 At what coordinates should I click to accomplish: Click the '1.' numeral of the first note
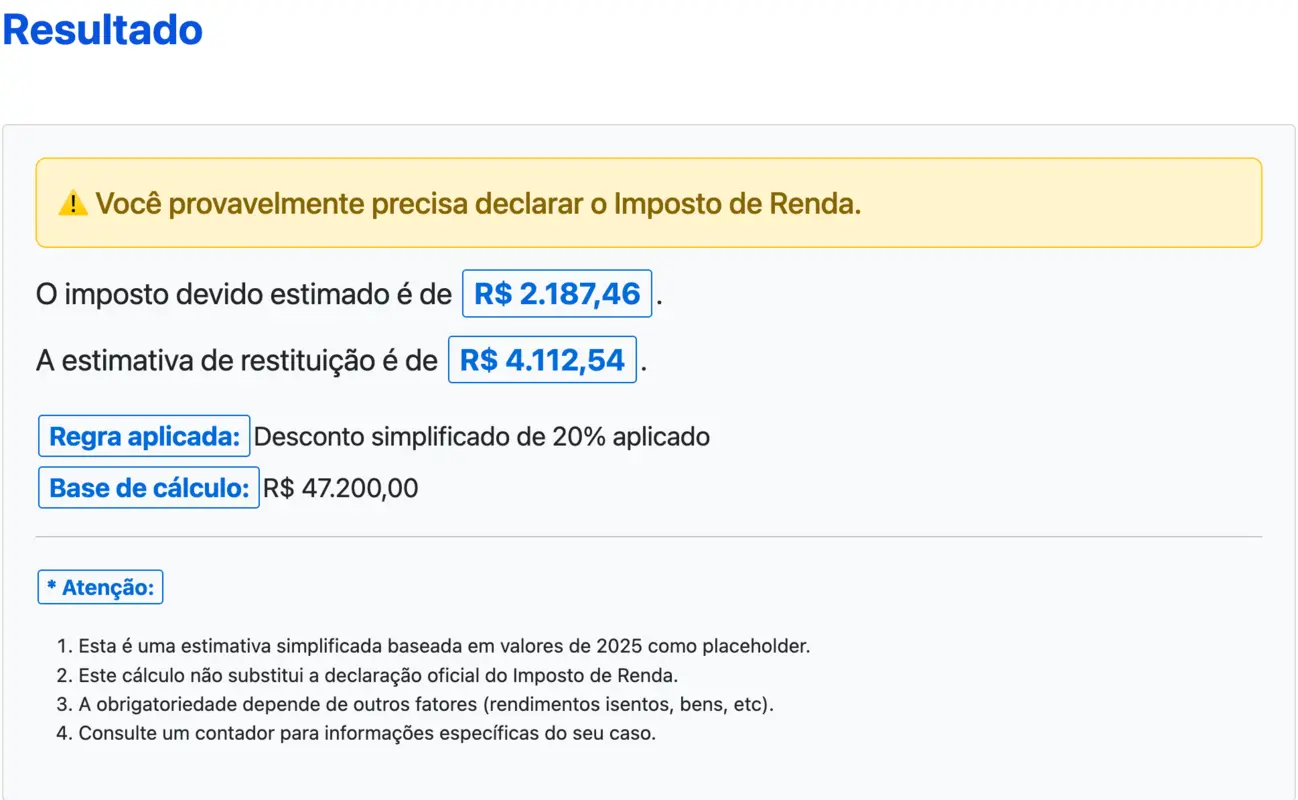pos(65,646)
